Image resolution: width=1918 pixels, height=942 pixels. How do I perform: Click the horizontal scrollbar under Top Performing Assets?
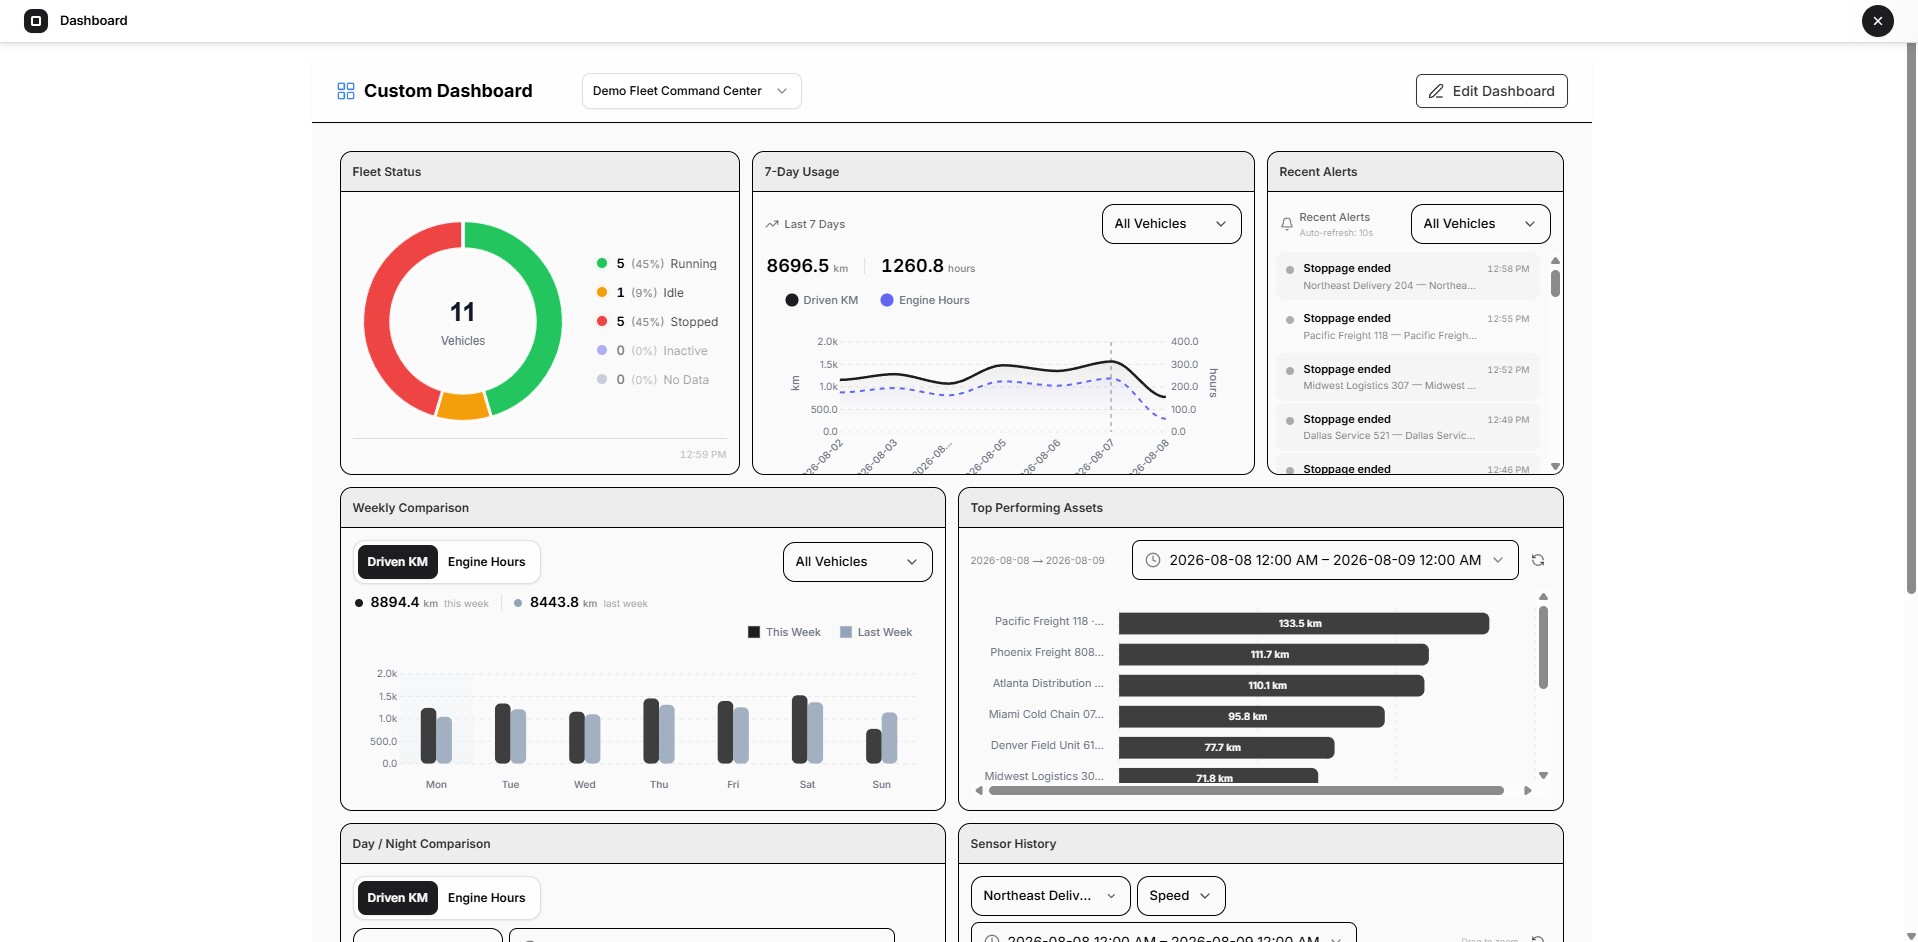(1246, 790)
